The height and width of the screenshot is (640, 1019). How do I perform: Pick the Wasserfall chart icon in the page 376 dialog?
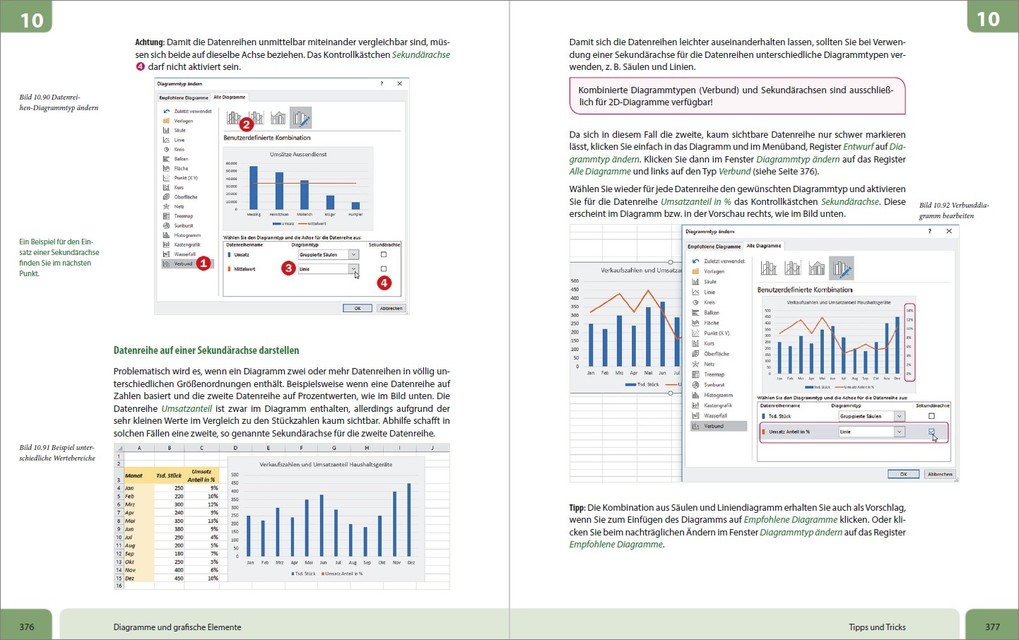click(x=166, y=254)
